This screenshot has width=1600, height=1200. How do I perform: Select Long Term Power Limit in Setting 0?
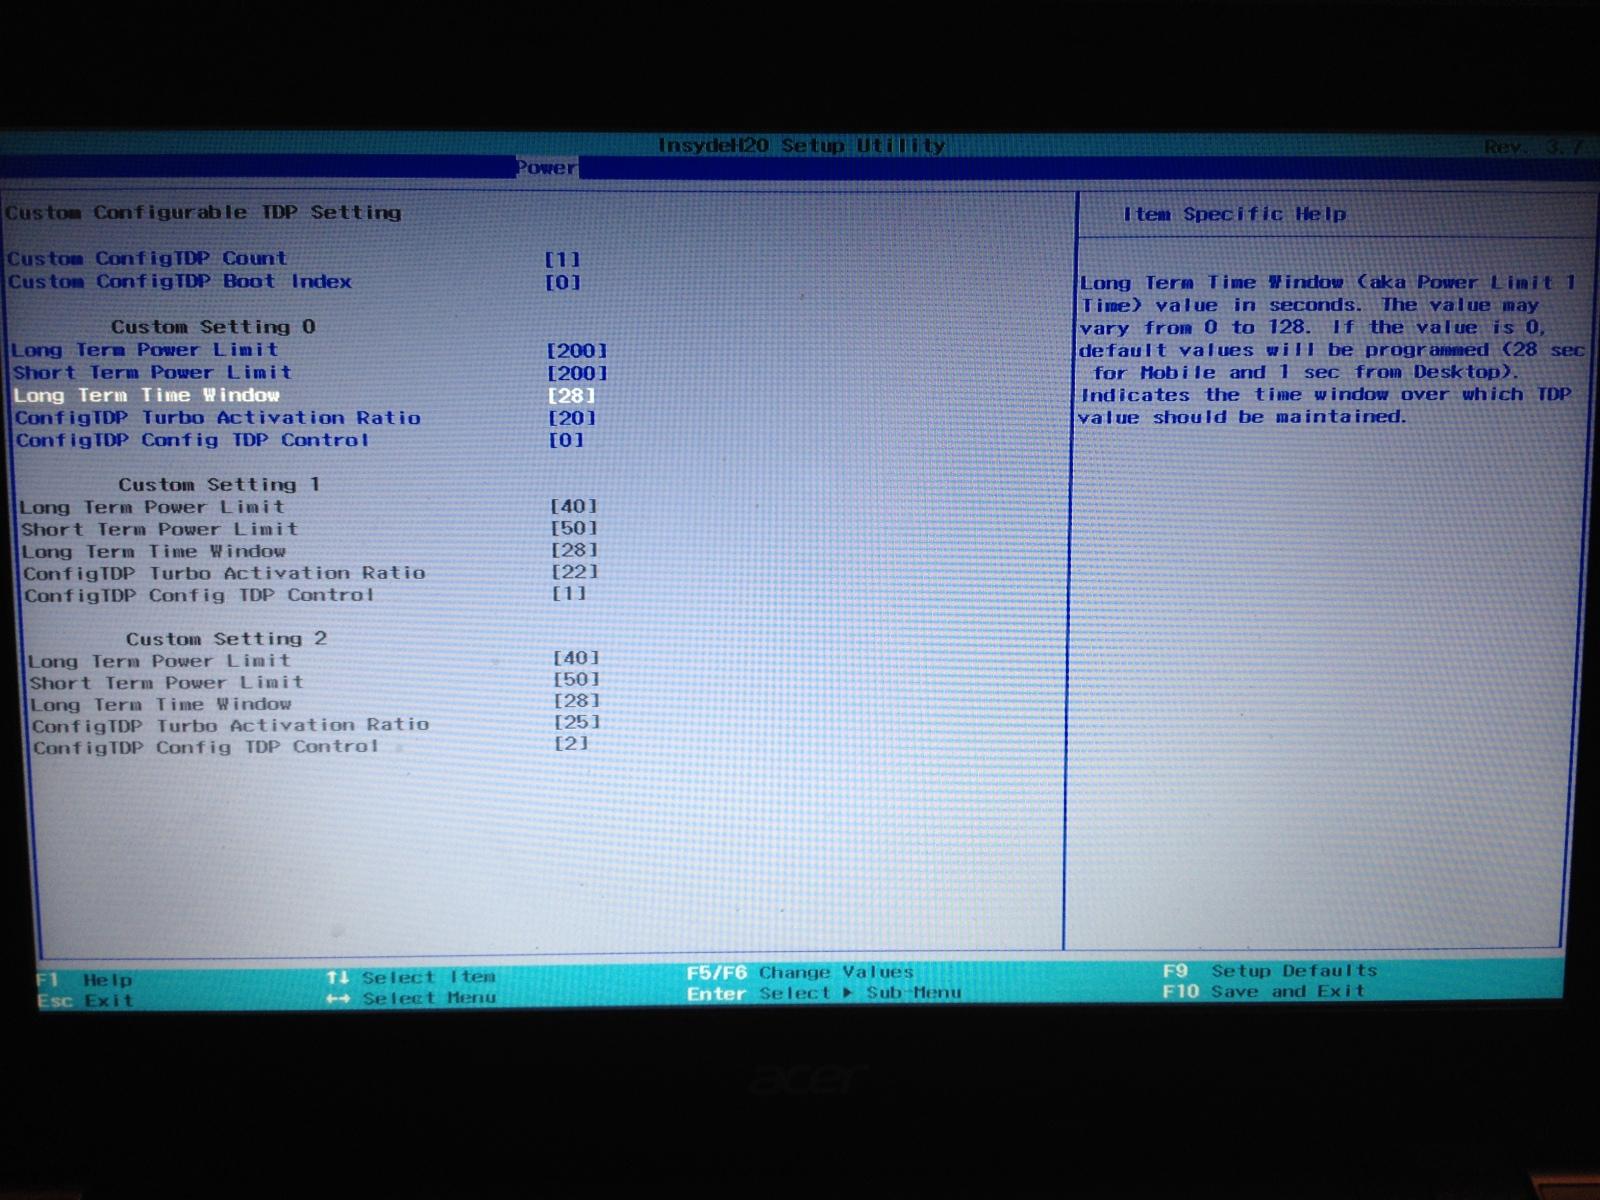pyautogui.click(x=145, y=350)
